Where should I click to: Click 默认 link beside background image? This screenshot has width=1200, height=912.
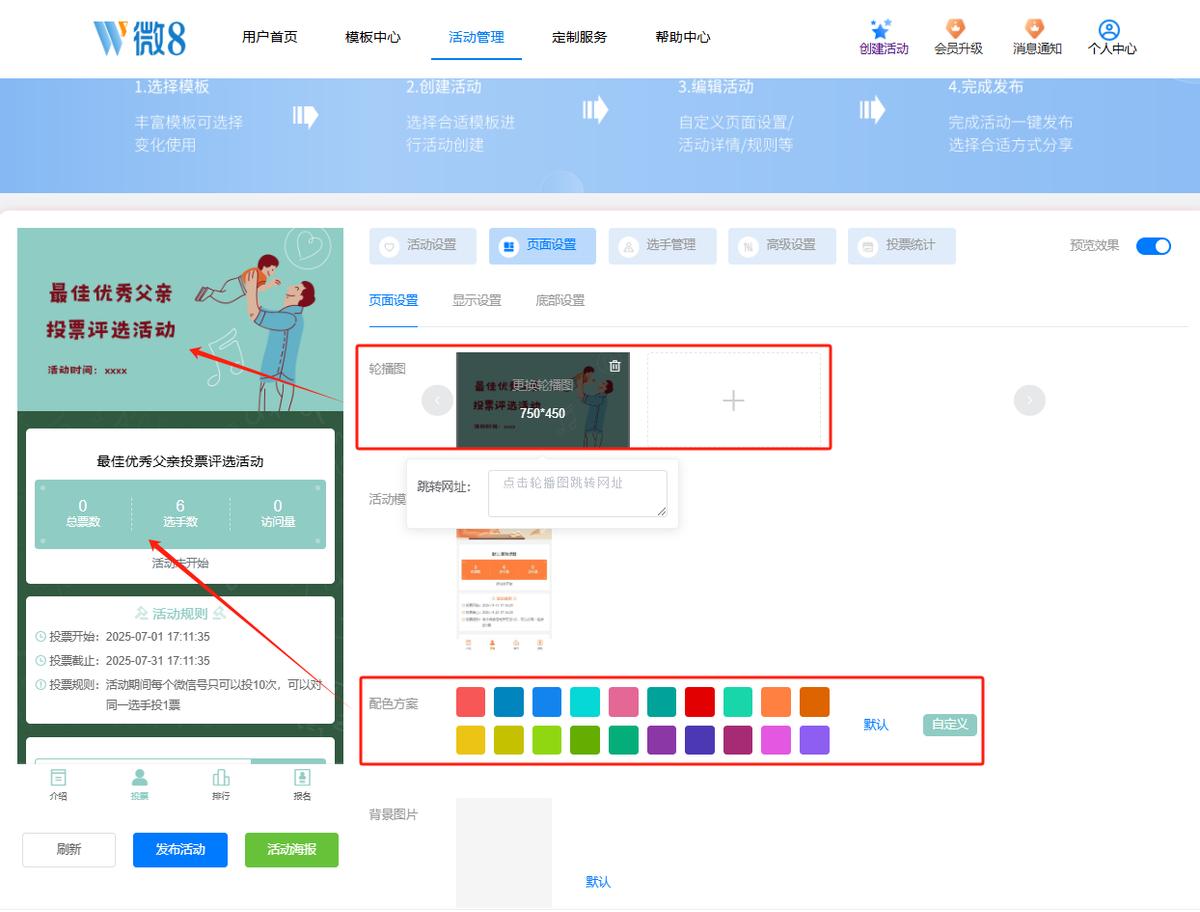[x=598, y=882]
